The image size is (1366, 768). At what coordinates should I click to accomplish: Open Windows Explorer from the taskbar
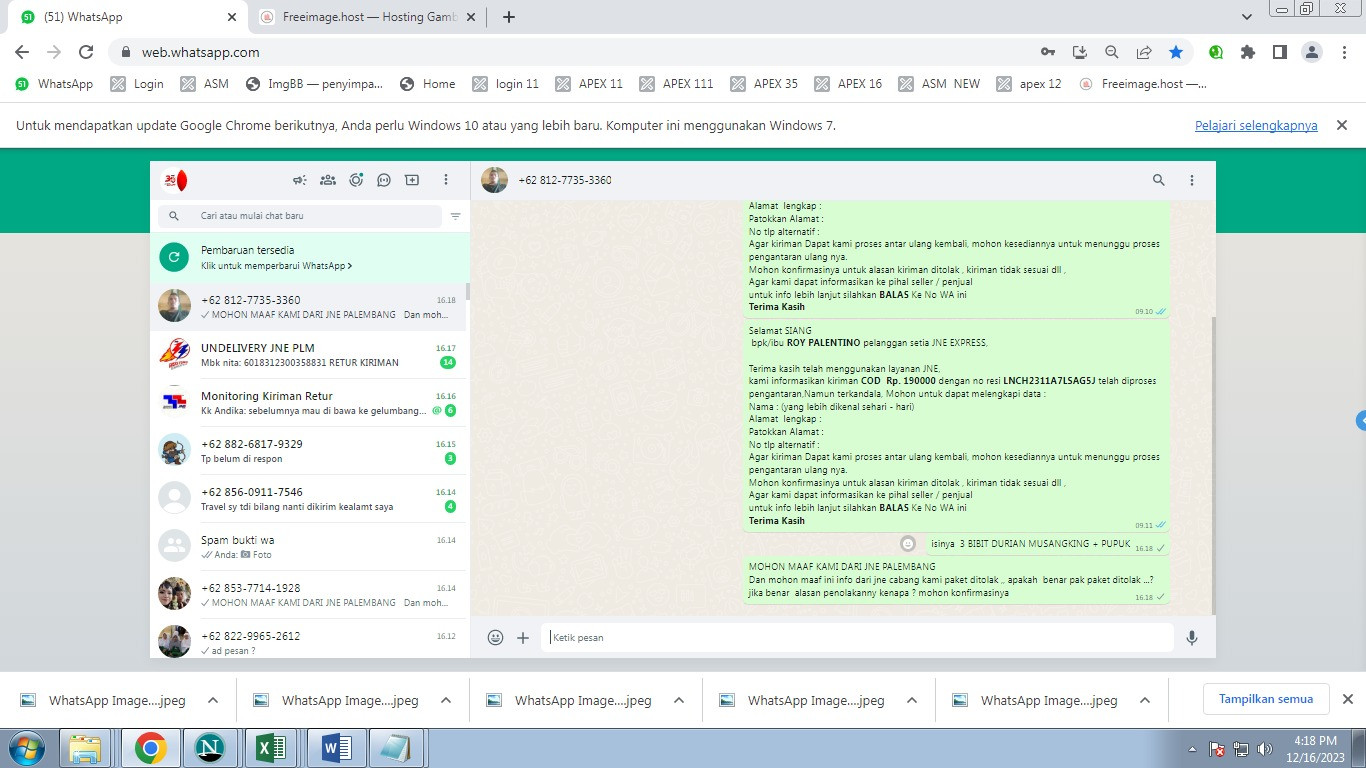(86, 748)
